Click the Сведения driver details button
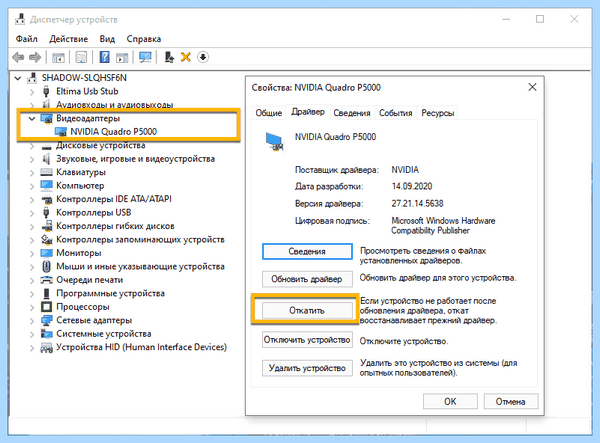Image resolution: width=600 pixels, height=443 pixels. (x=307, y=251)
